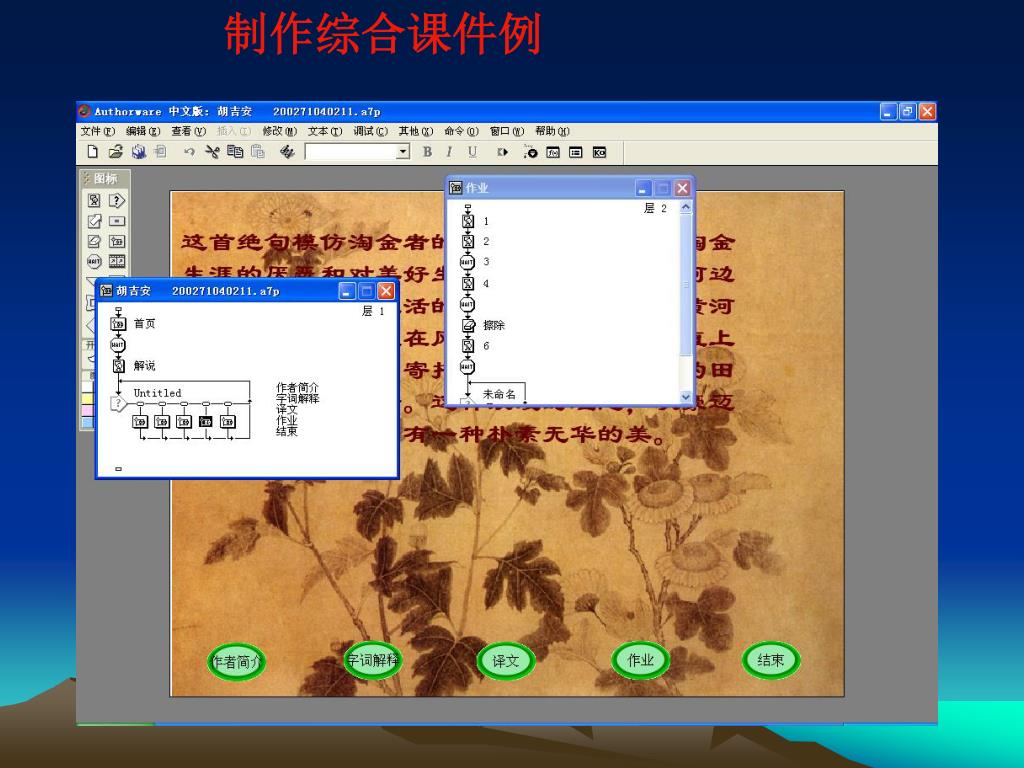Click the highlighted black map icon in flowline
Viewport: 1024px width, 768px height.
[x=206, y=422]
